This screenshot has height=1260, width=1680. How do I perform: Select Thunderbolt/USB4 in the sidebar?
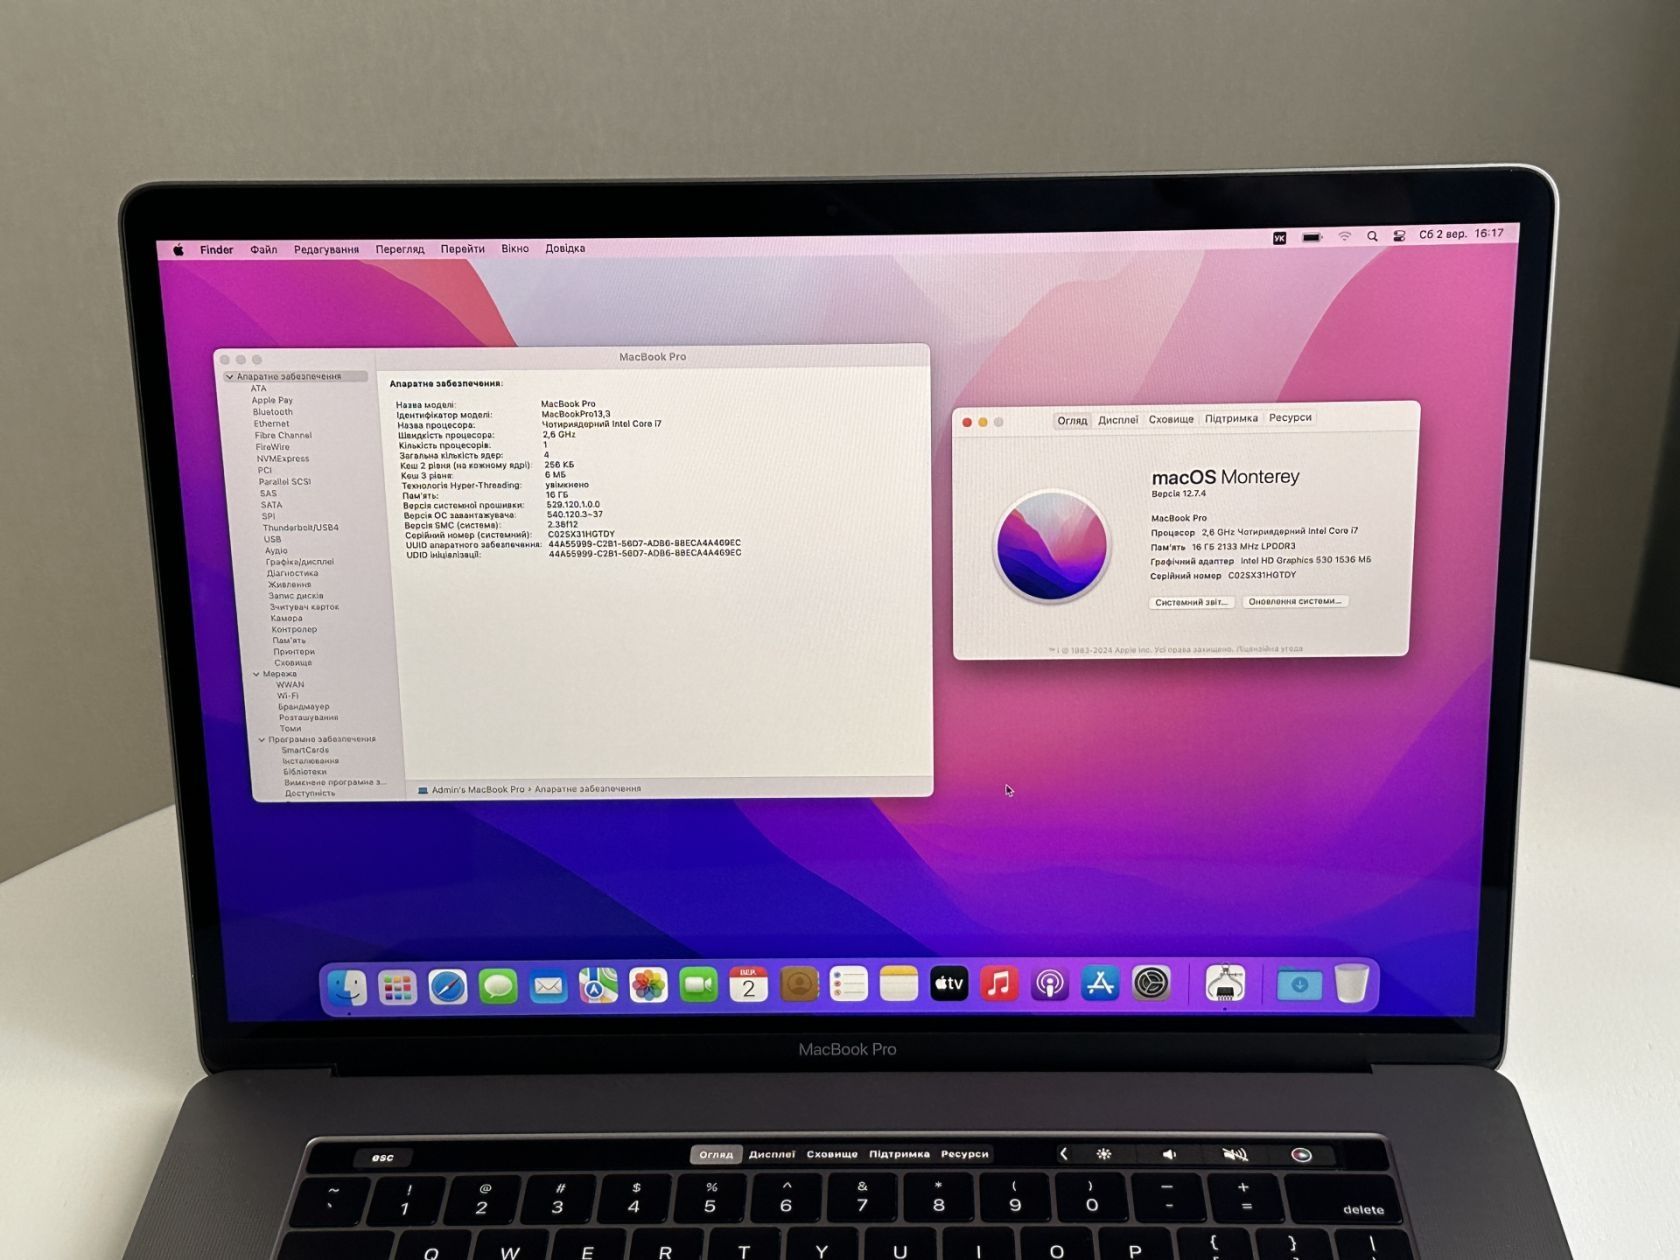(300, 528)
